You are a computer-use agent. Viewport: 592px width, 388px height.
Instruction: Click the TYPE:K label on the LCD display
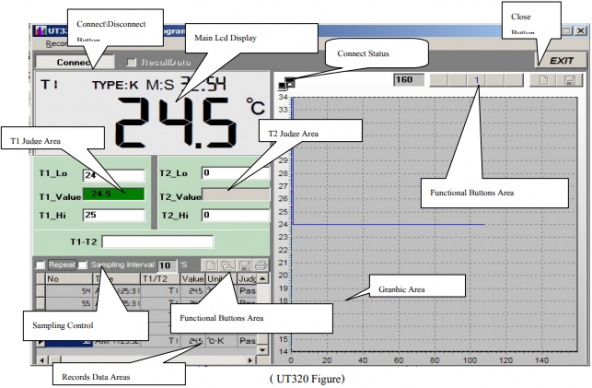[x=115, y=85]
